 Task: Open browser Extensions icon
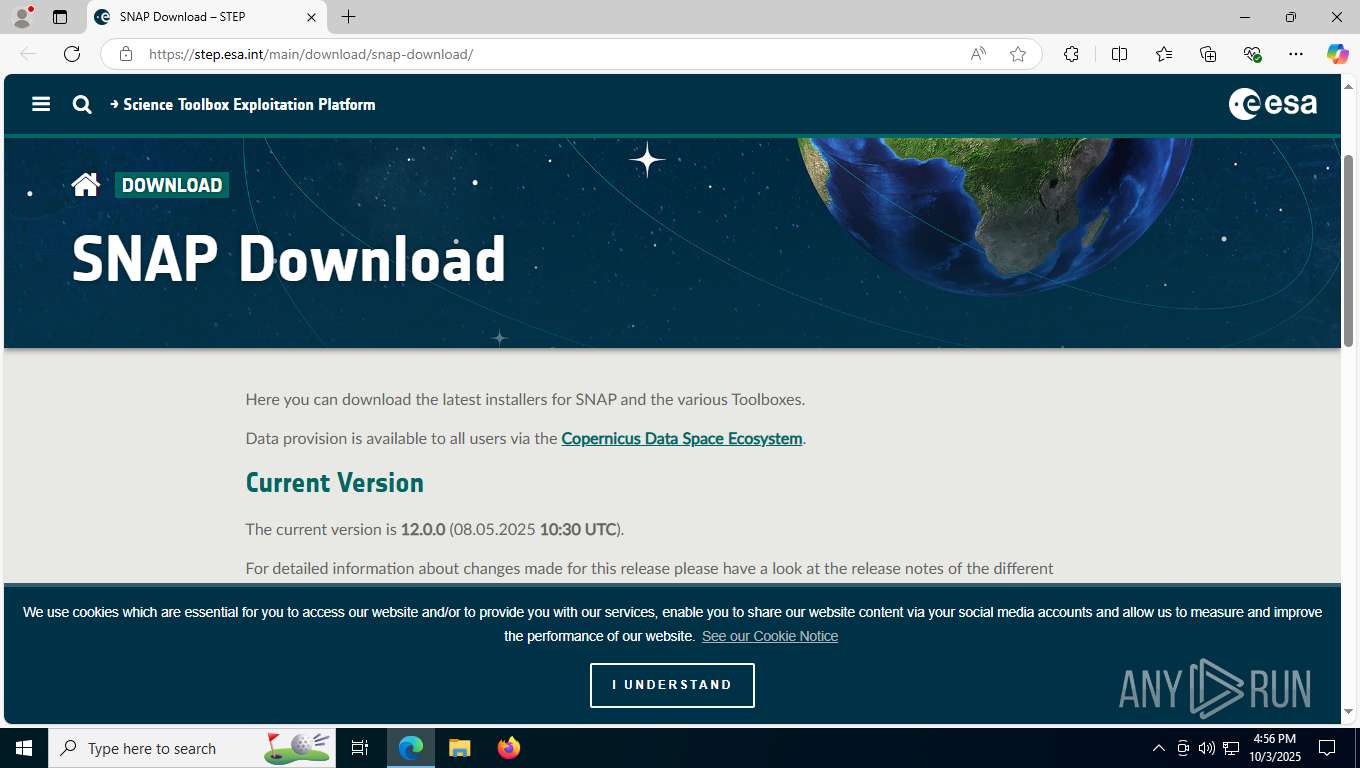point(1071,54)
